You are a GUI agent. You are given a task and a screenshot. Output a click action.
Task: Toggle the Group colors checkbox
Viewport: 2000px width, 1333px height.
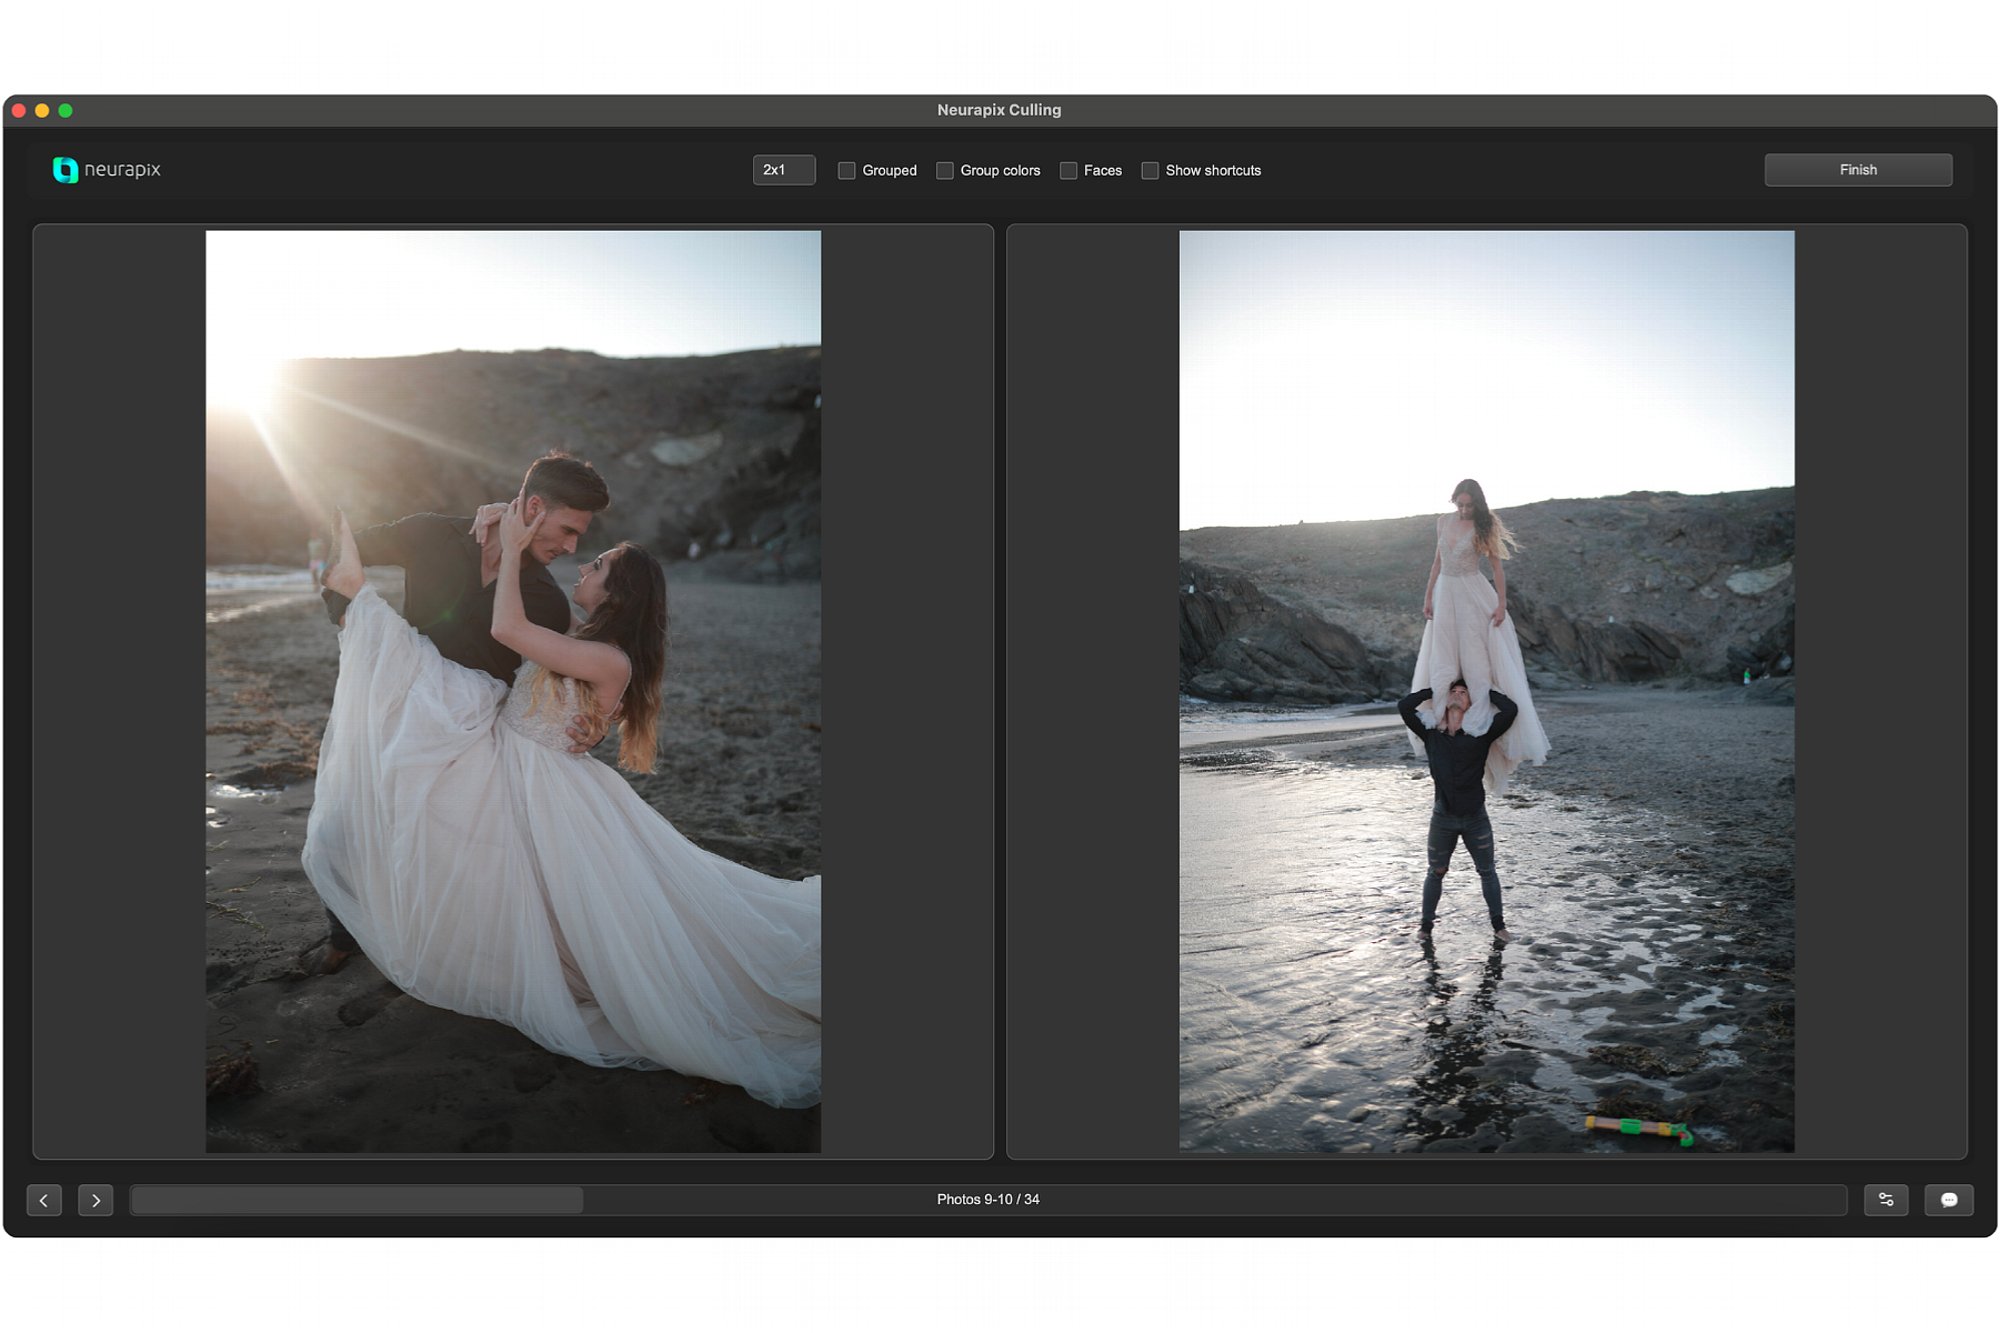[945, 171]
